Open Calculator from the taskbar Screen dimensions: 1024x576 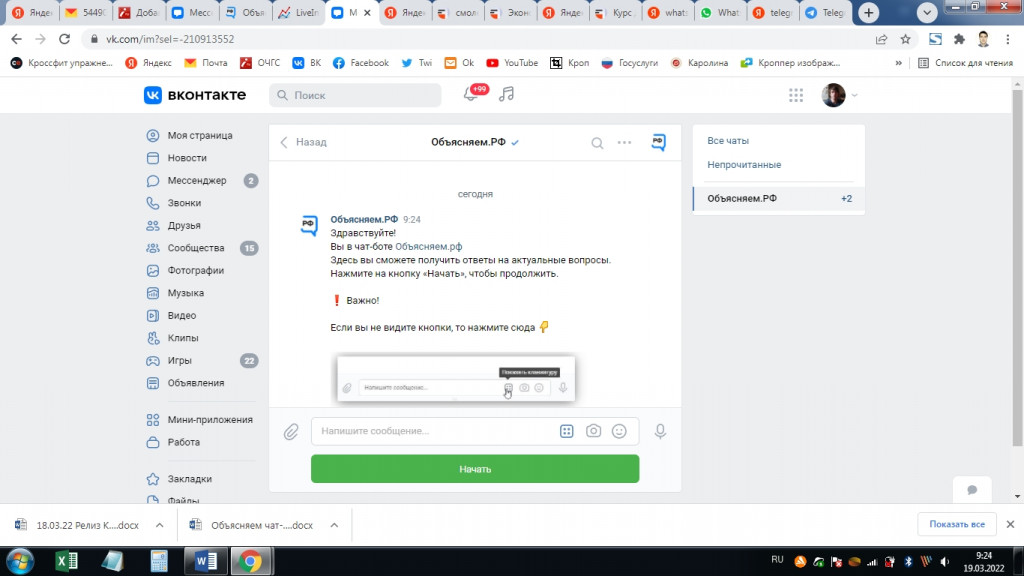click(x=159, y=561)
